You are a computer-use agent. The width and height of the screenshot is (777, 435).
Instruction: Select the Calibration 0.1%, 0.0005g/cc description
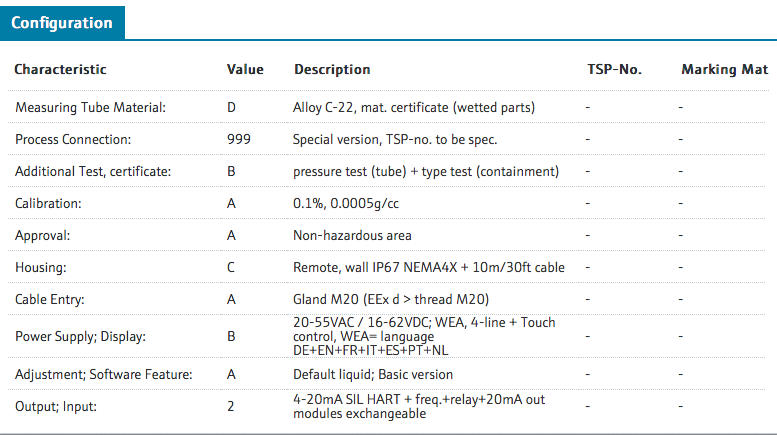(x=346, y=204)
